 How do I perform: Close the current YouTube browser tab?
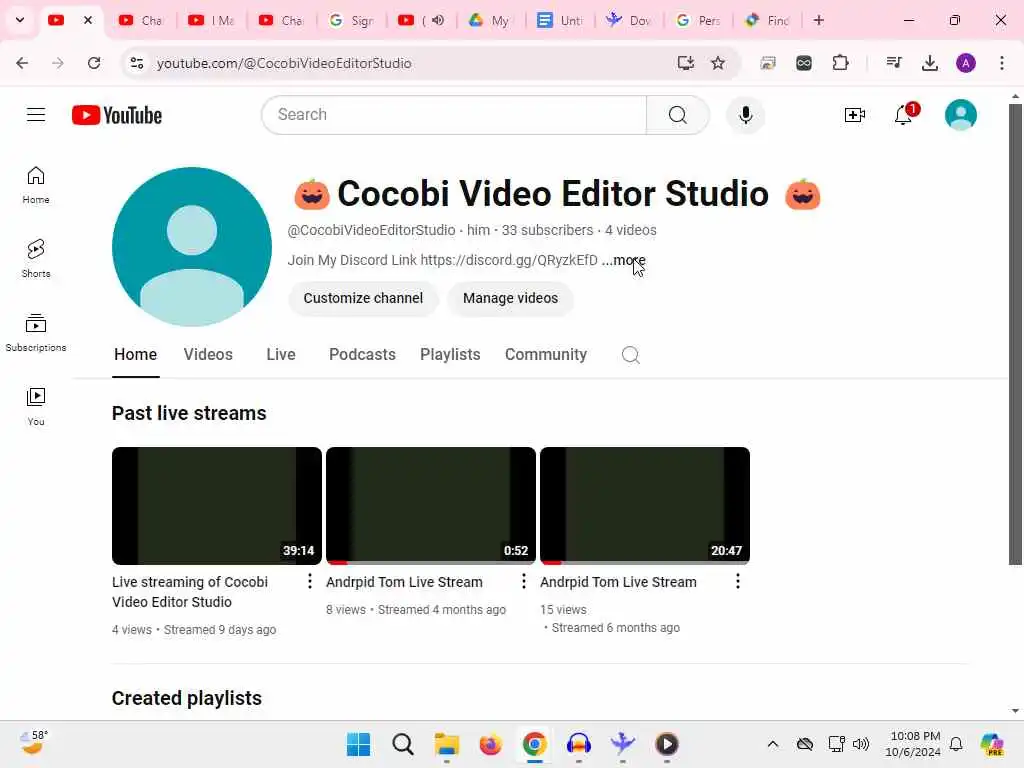[88, 20]
